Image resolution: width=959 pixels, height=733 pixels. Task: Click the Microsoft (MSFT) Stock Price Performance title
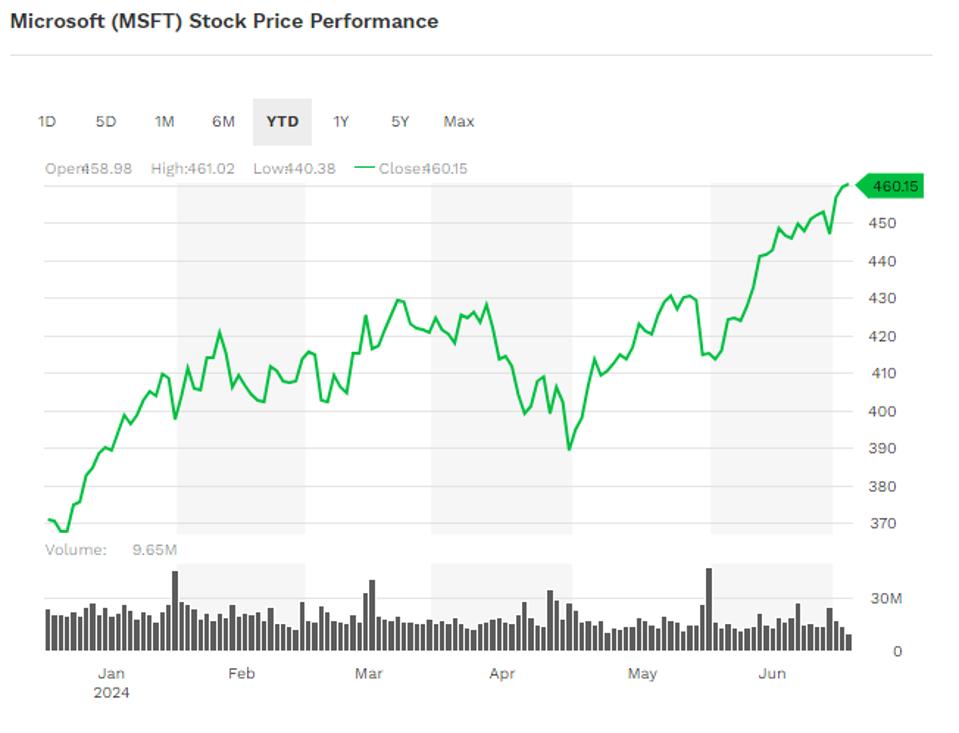[224, 21]
